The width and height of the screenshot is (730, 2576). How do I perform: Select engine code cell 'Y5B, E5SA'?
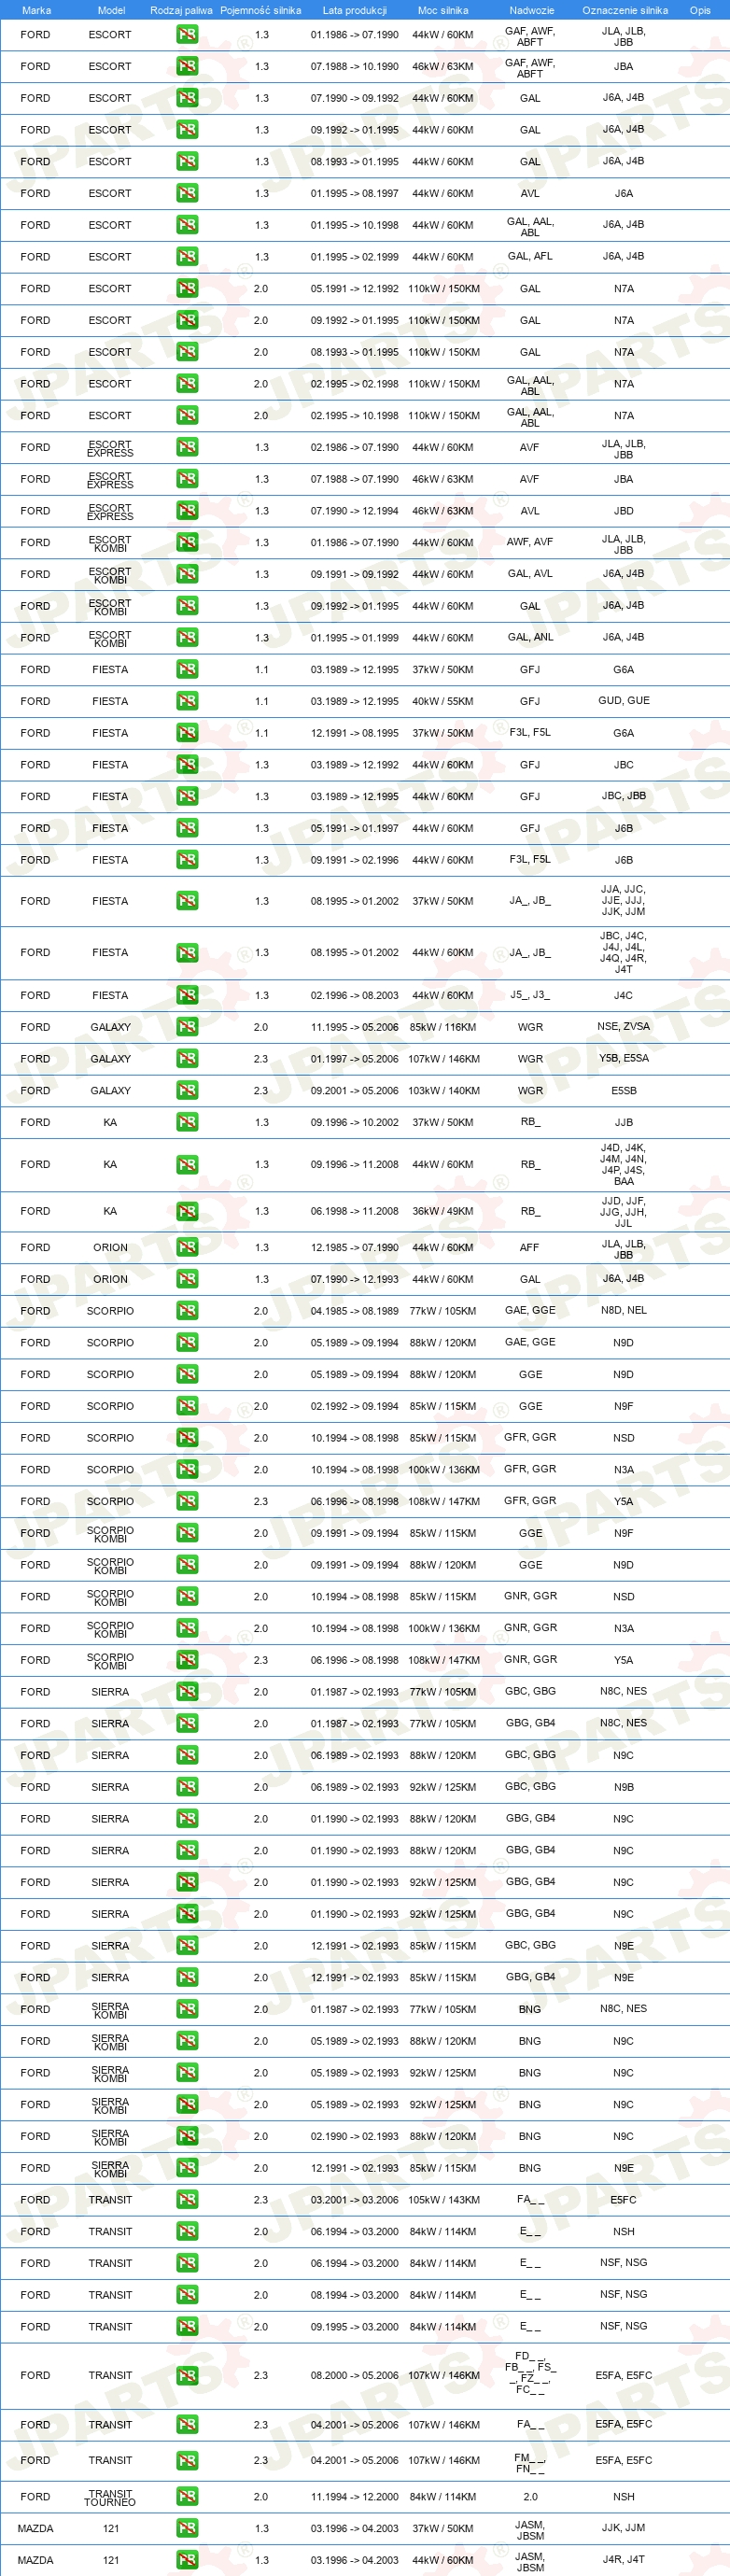tap(624, 1058)
